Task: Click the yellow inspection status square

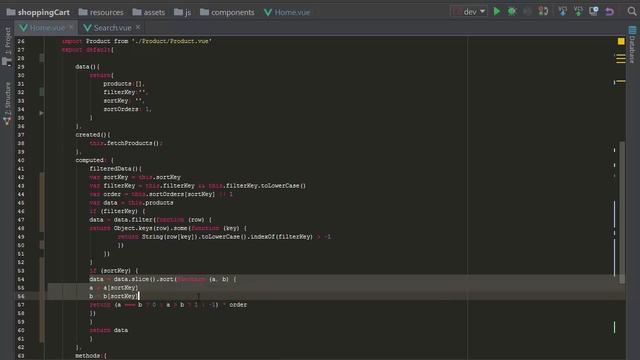Action: [621, 41]
